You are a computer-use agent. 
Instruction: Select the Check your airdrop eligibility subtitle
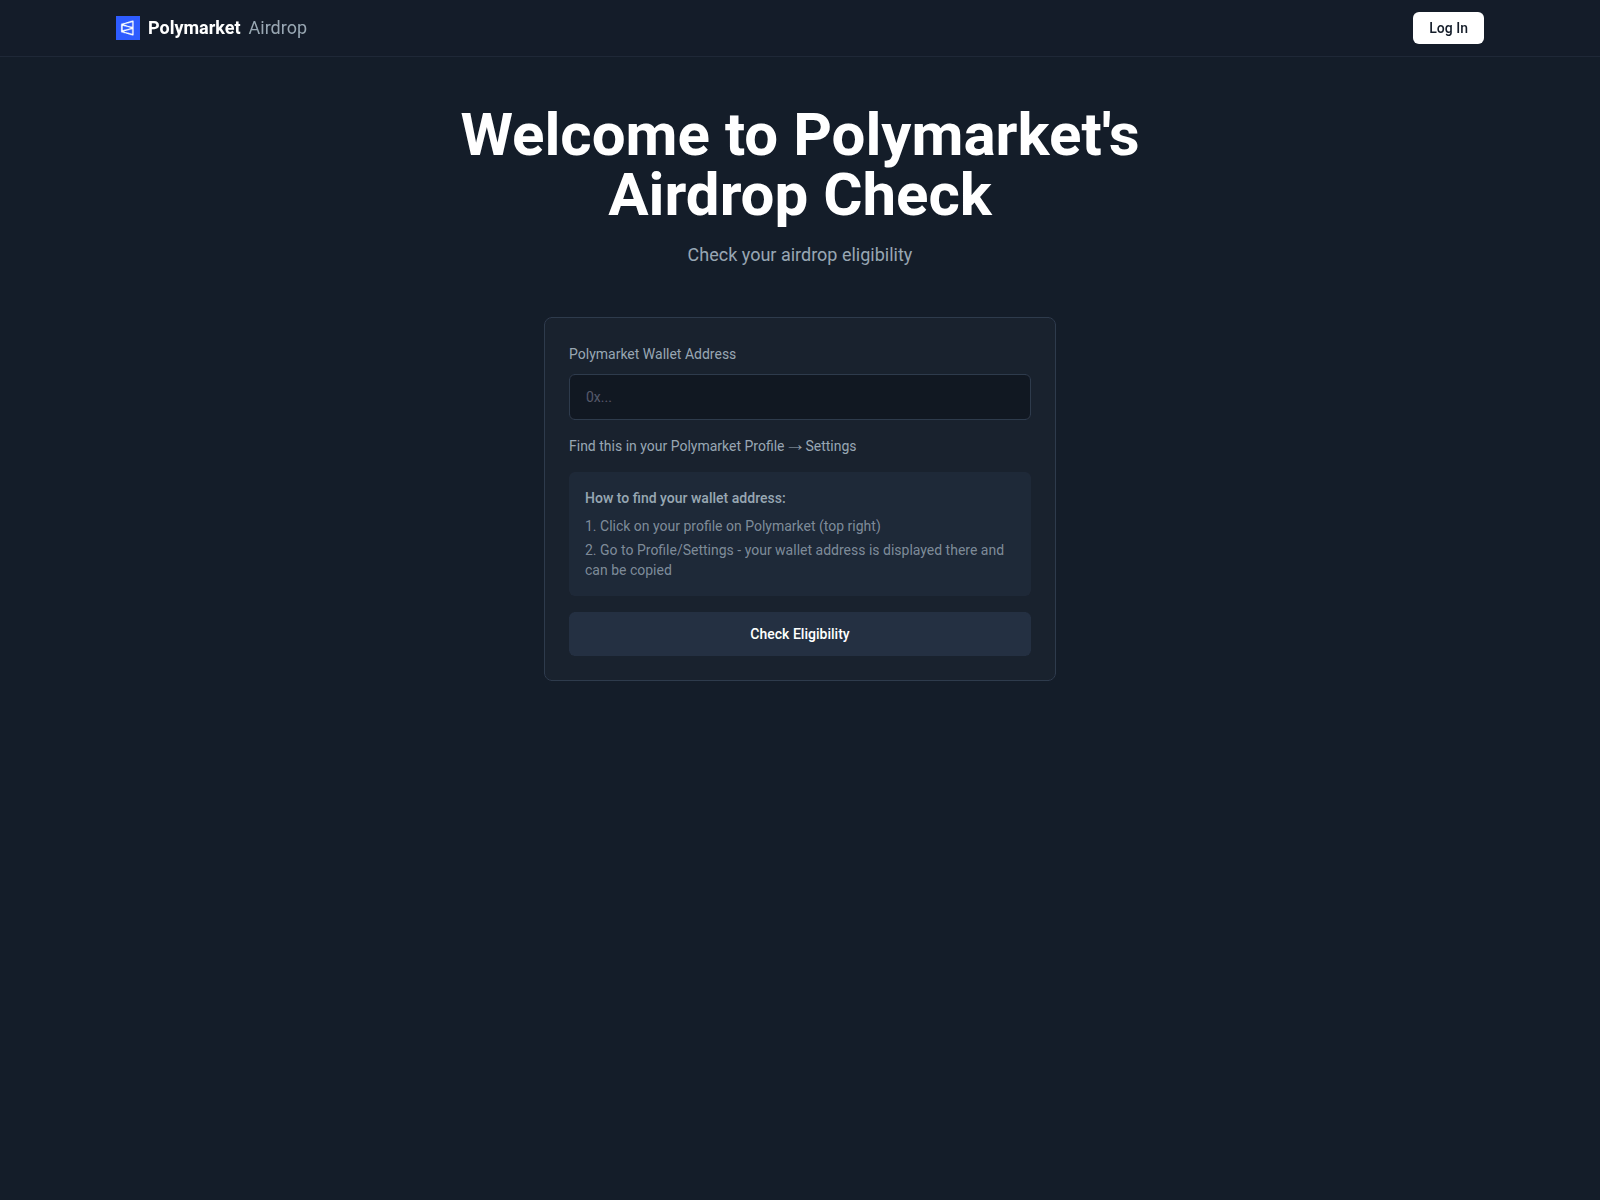tap(799, 255)
